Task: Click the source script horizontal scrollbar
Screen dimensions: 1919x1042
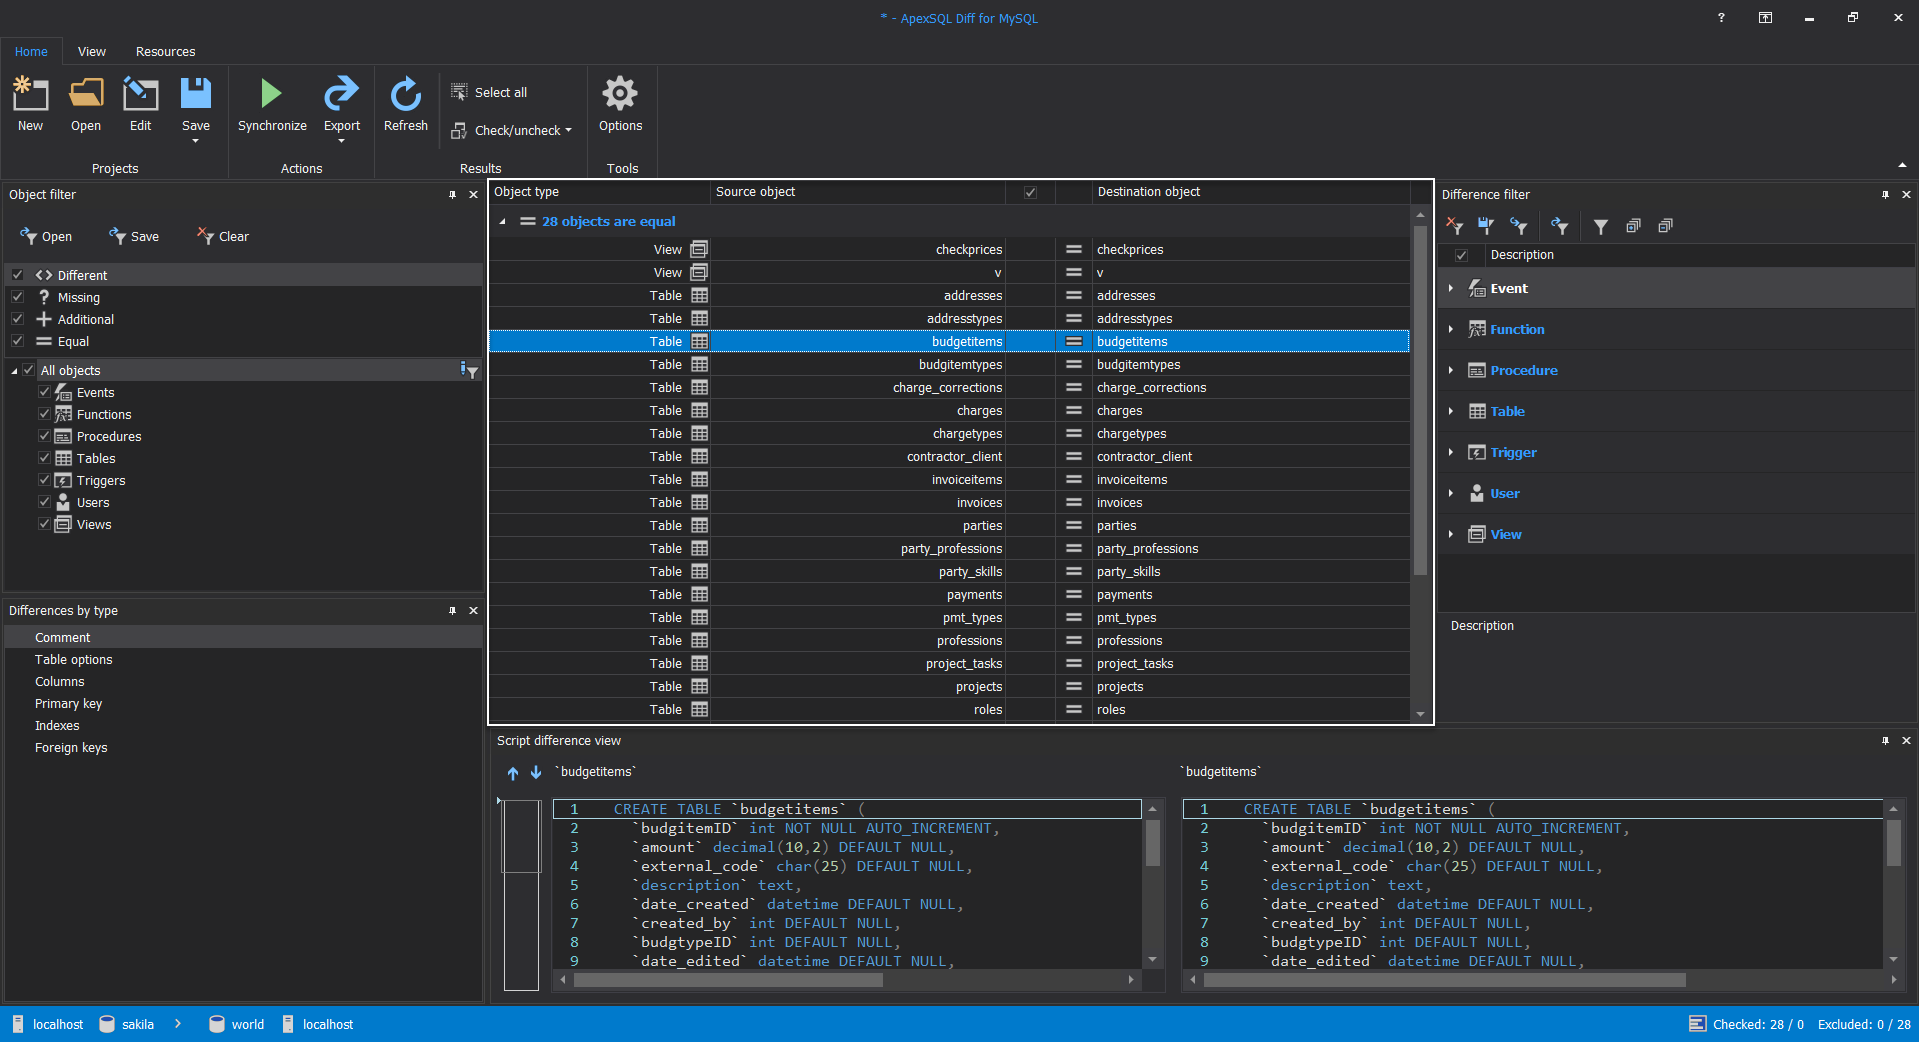Action: (x=728, y=980)
